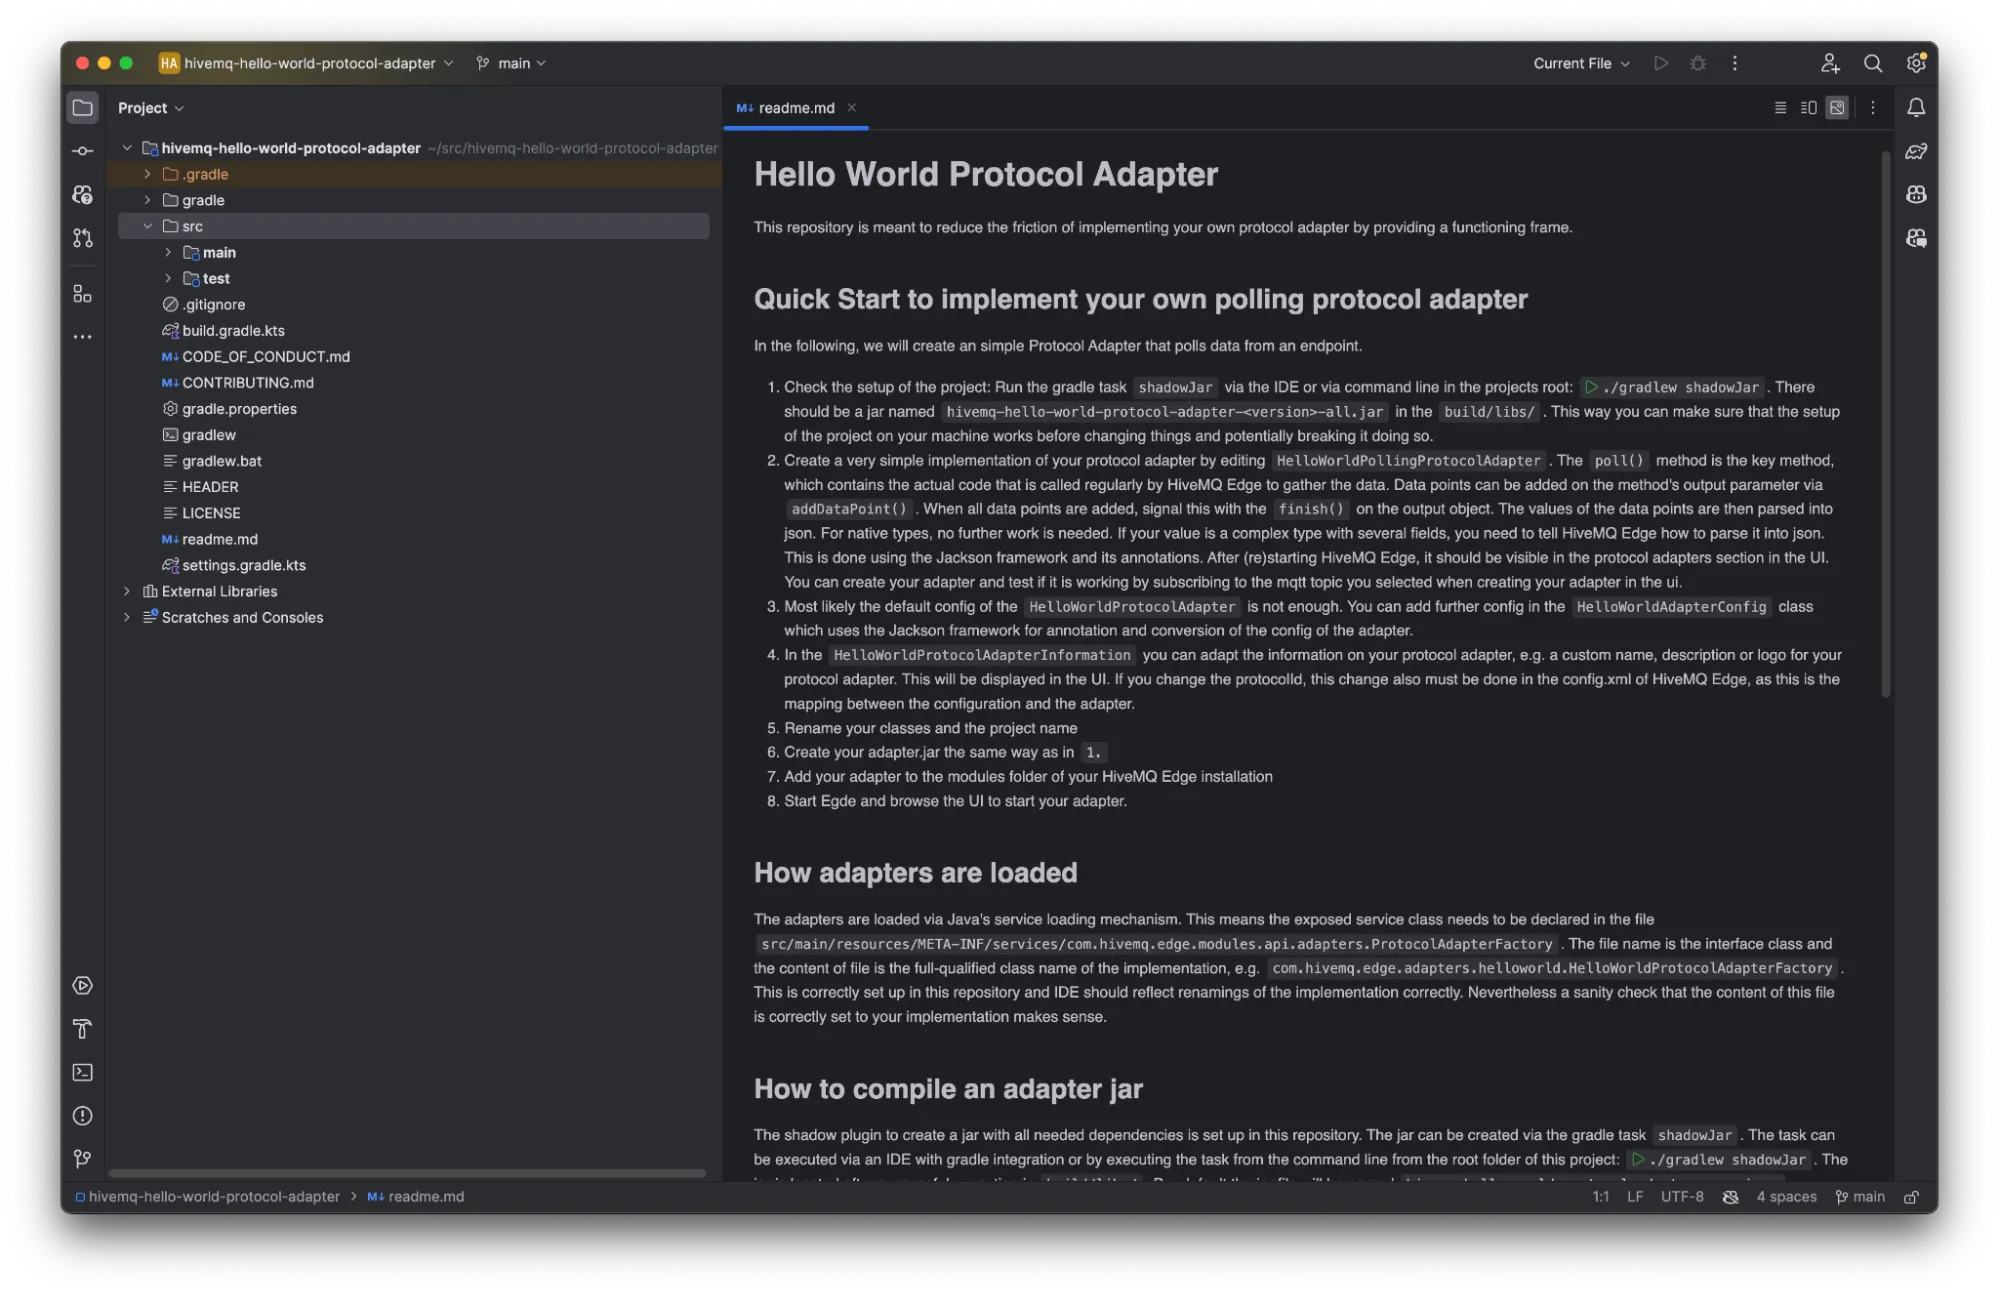Screen dimensions: 1999x1295
Task: Click the main branch widget in status bar
Action: [x=1860, y=1197]
